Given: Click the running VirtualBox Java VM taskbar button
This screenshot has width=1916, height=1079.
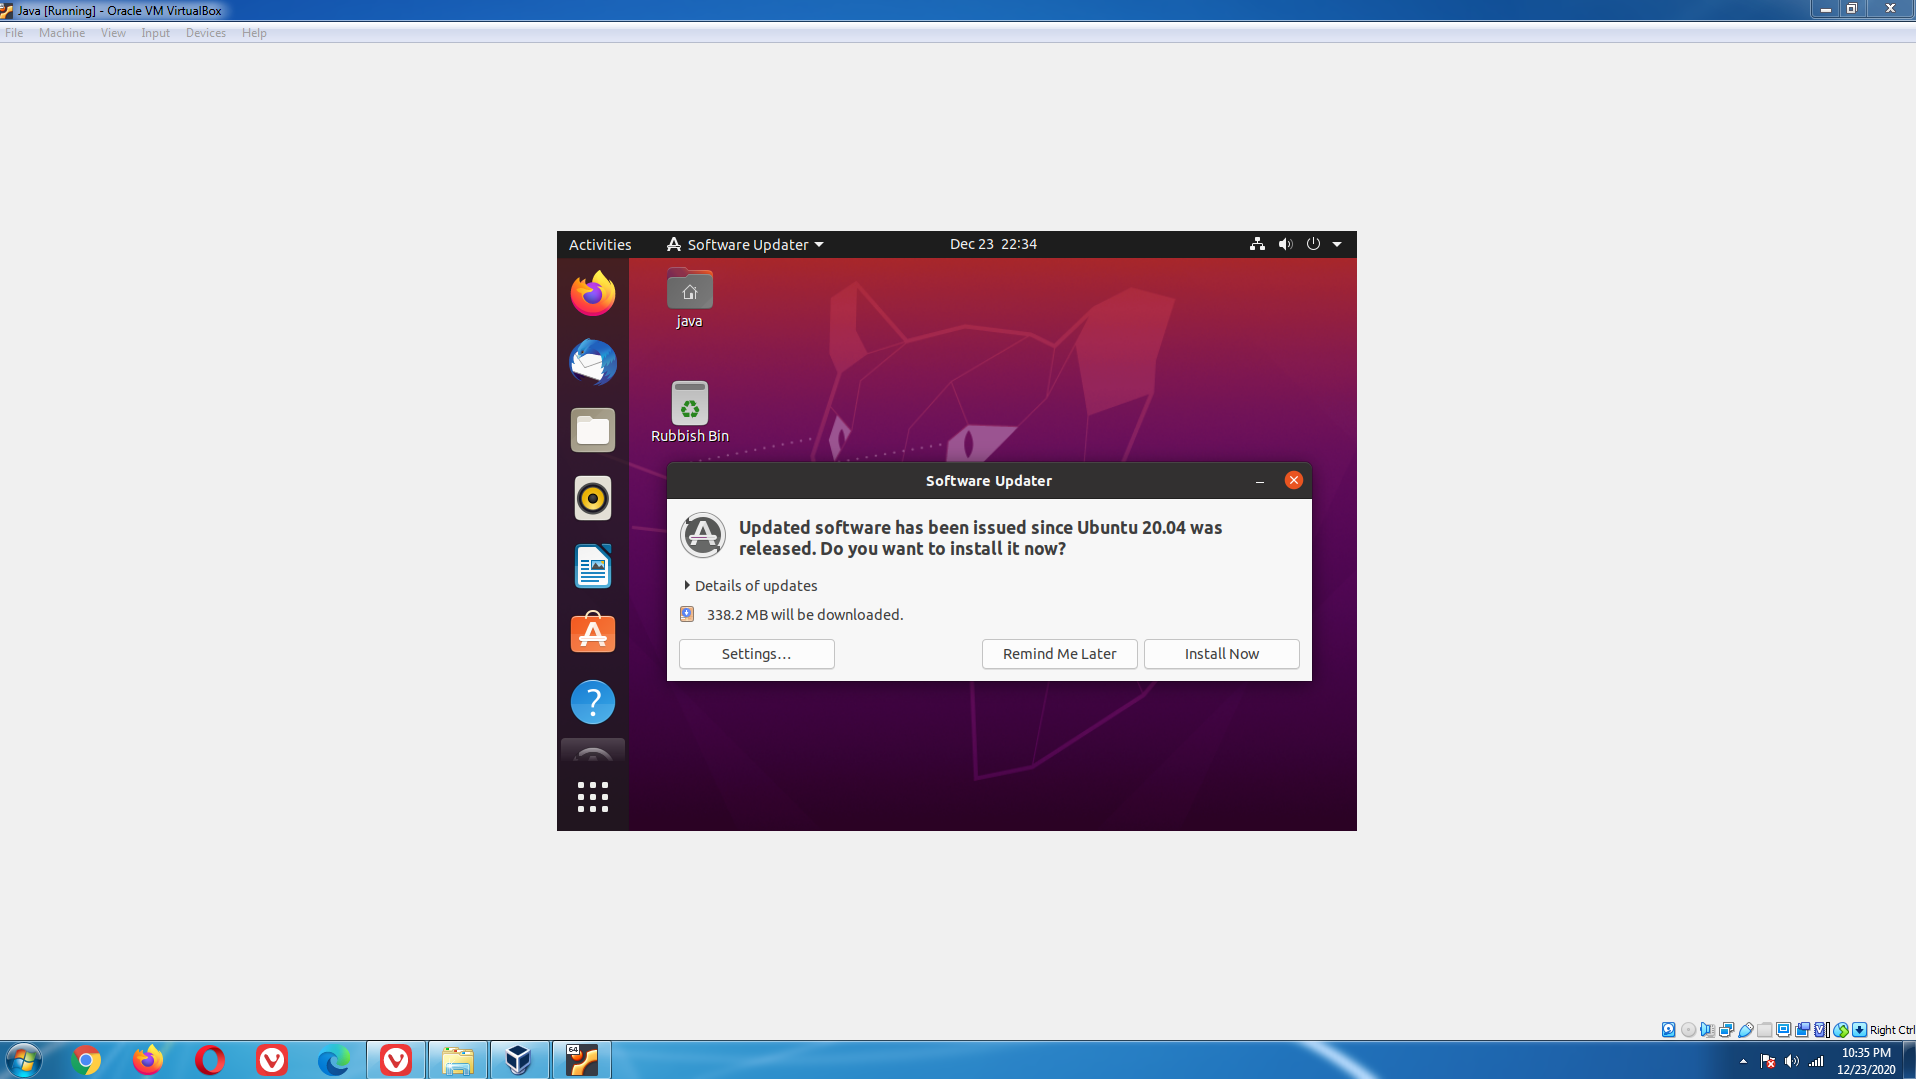Looking at the screenshot, I should click(581, 1060).
